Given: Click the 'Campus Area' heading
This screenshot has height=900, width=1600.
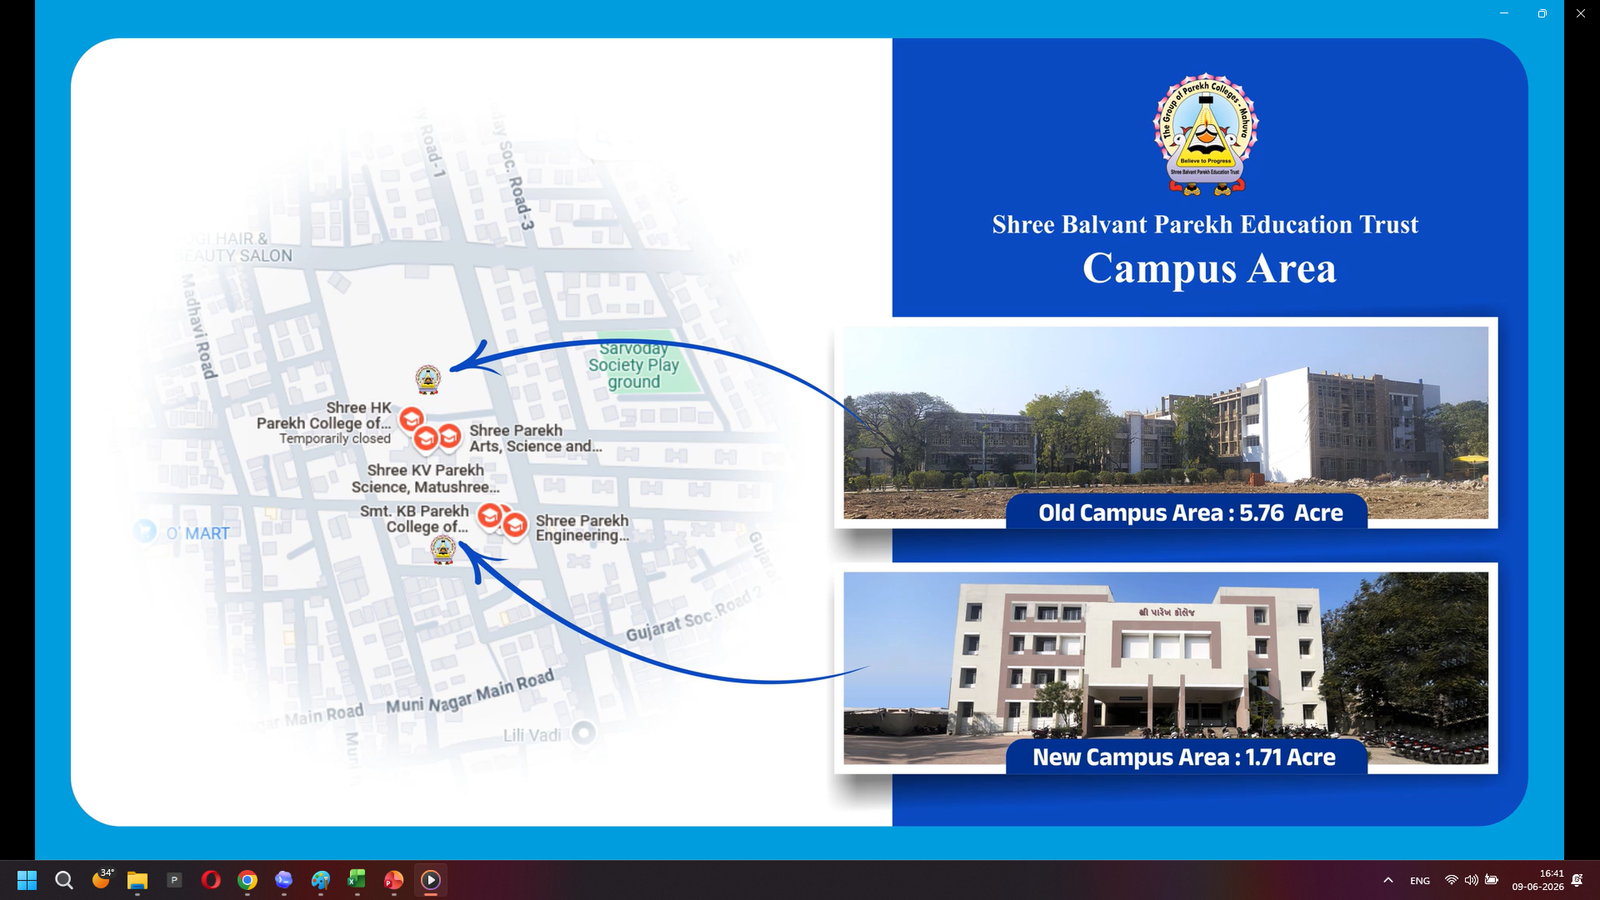Looking at the screenshot, I should coord(1209,268).
